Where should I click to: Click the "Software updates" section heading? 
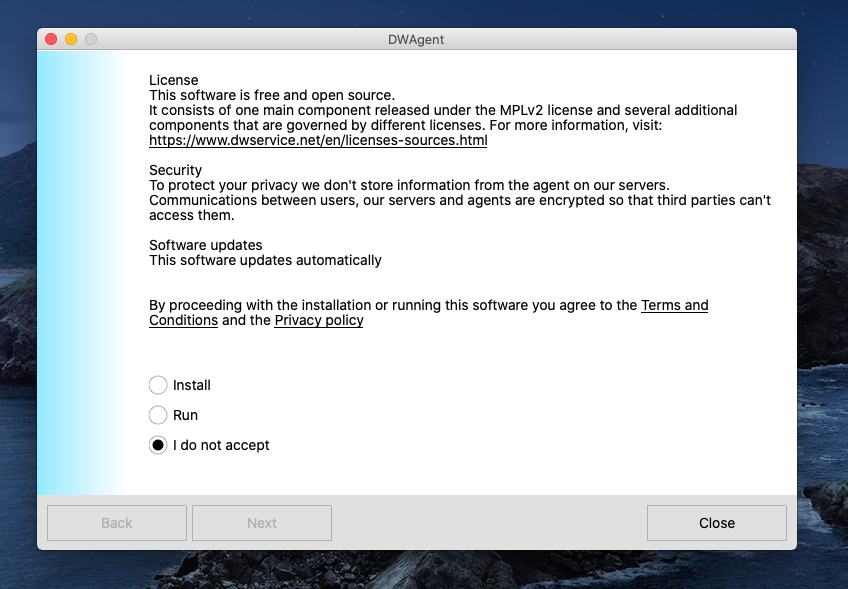(206, 245)
